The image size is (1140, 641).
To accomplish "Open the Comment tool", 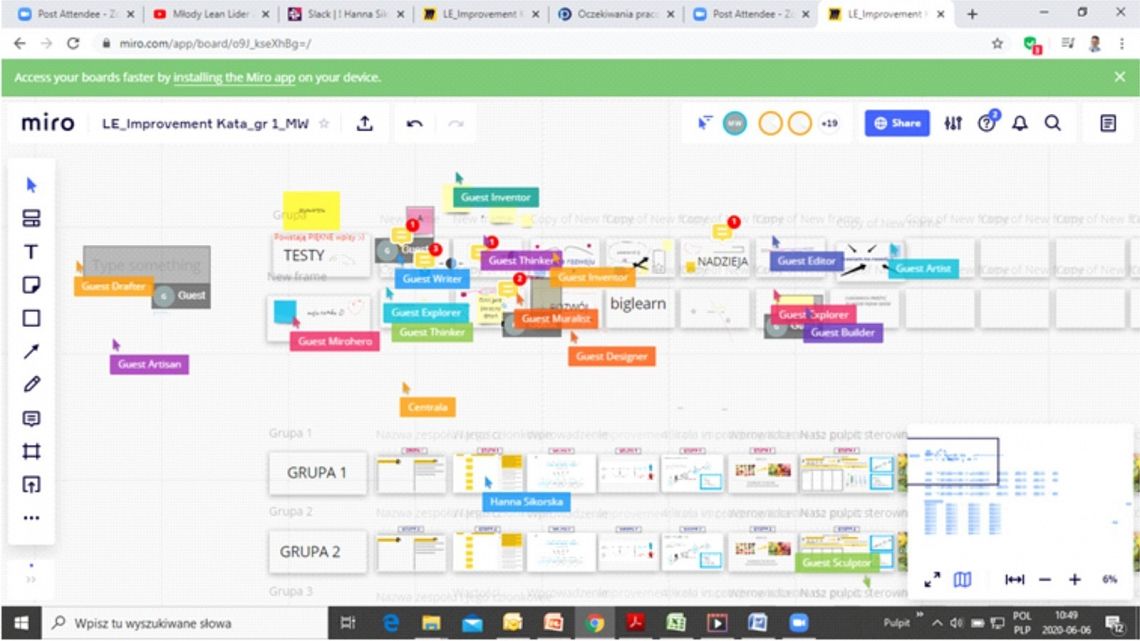I will [31, 418].
